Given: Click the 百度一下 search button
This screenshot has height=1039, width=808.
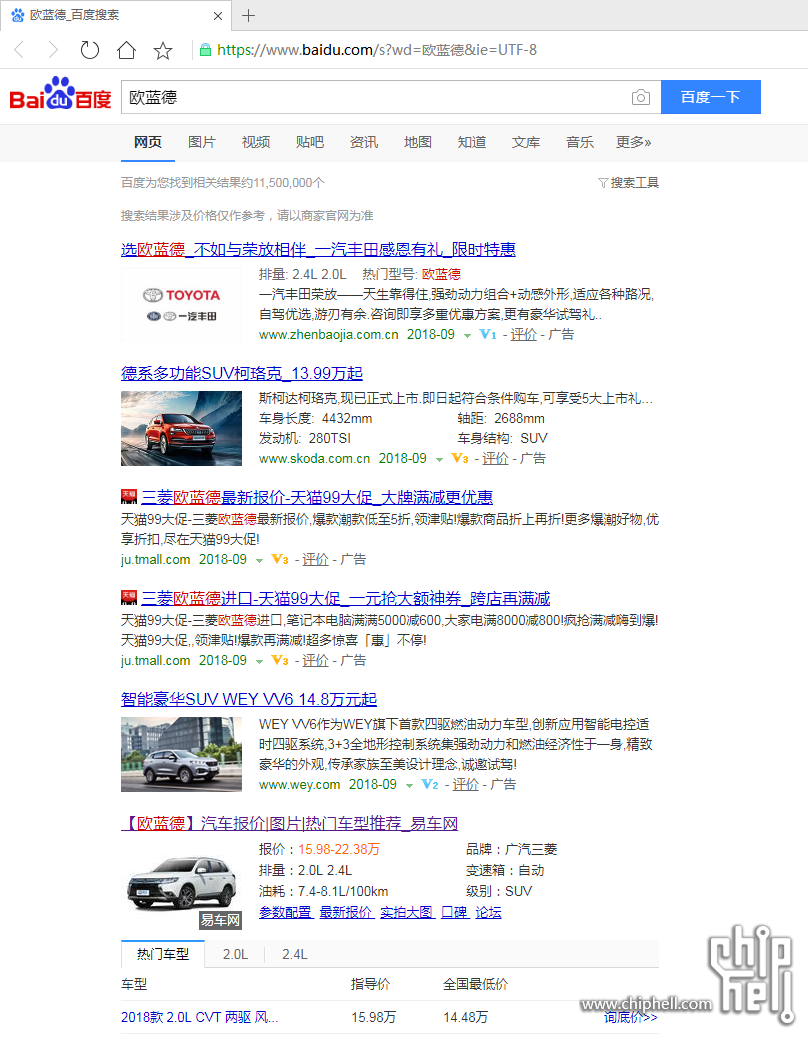Looking at the screenshot, I should [x=711, y=97].
